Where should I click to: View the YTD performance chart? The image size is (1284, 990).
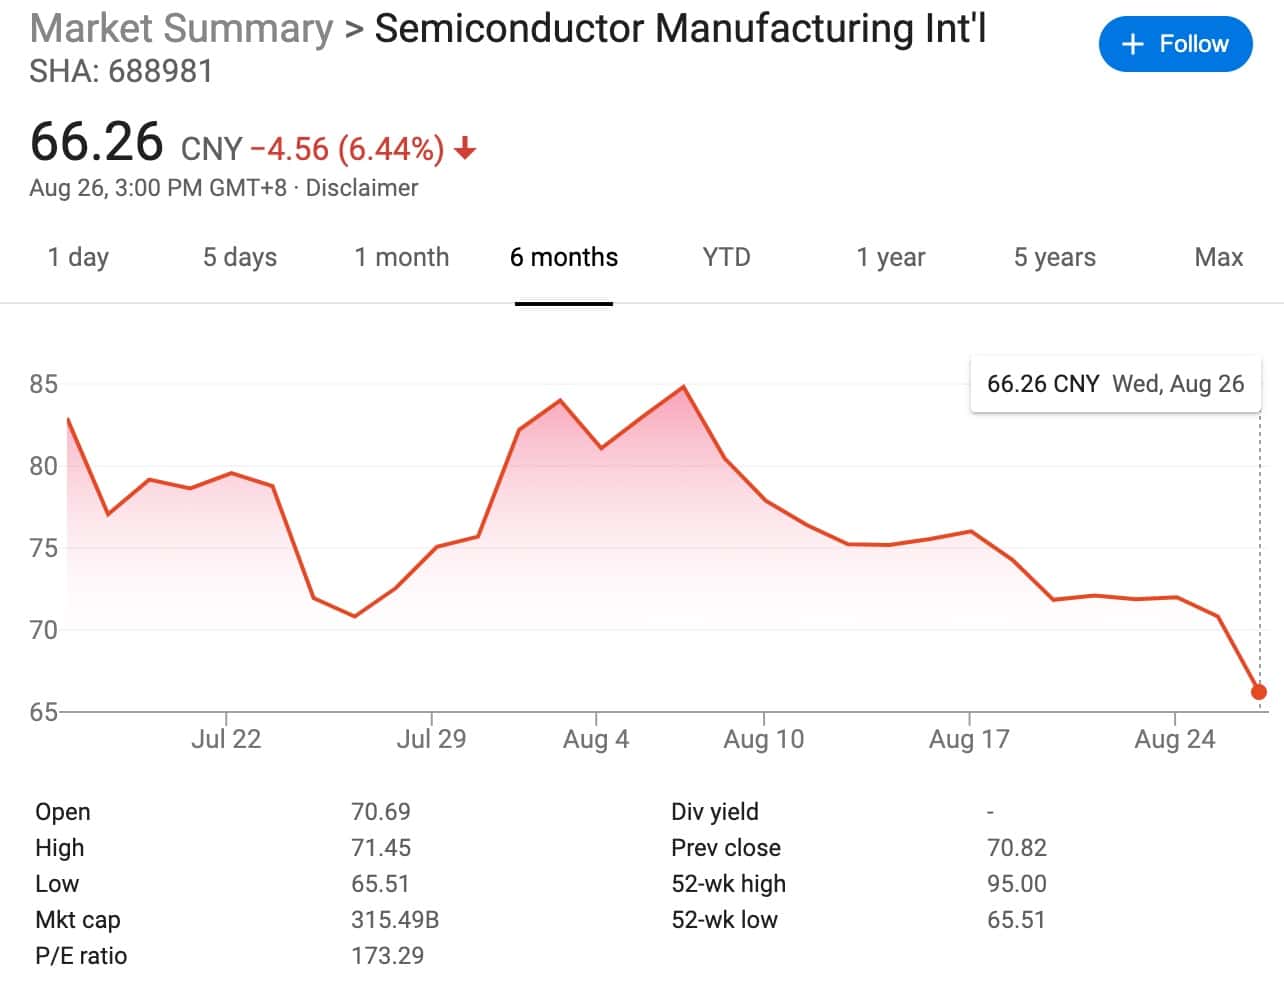725,257
